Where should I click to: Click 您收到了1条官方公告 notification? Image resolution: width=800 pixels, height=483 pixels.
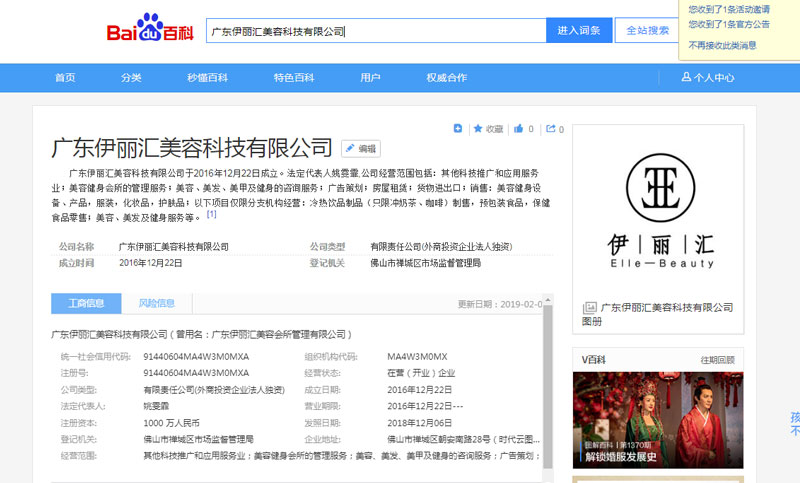point(729,24)
